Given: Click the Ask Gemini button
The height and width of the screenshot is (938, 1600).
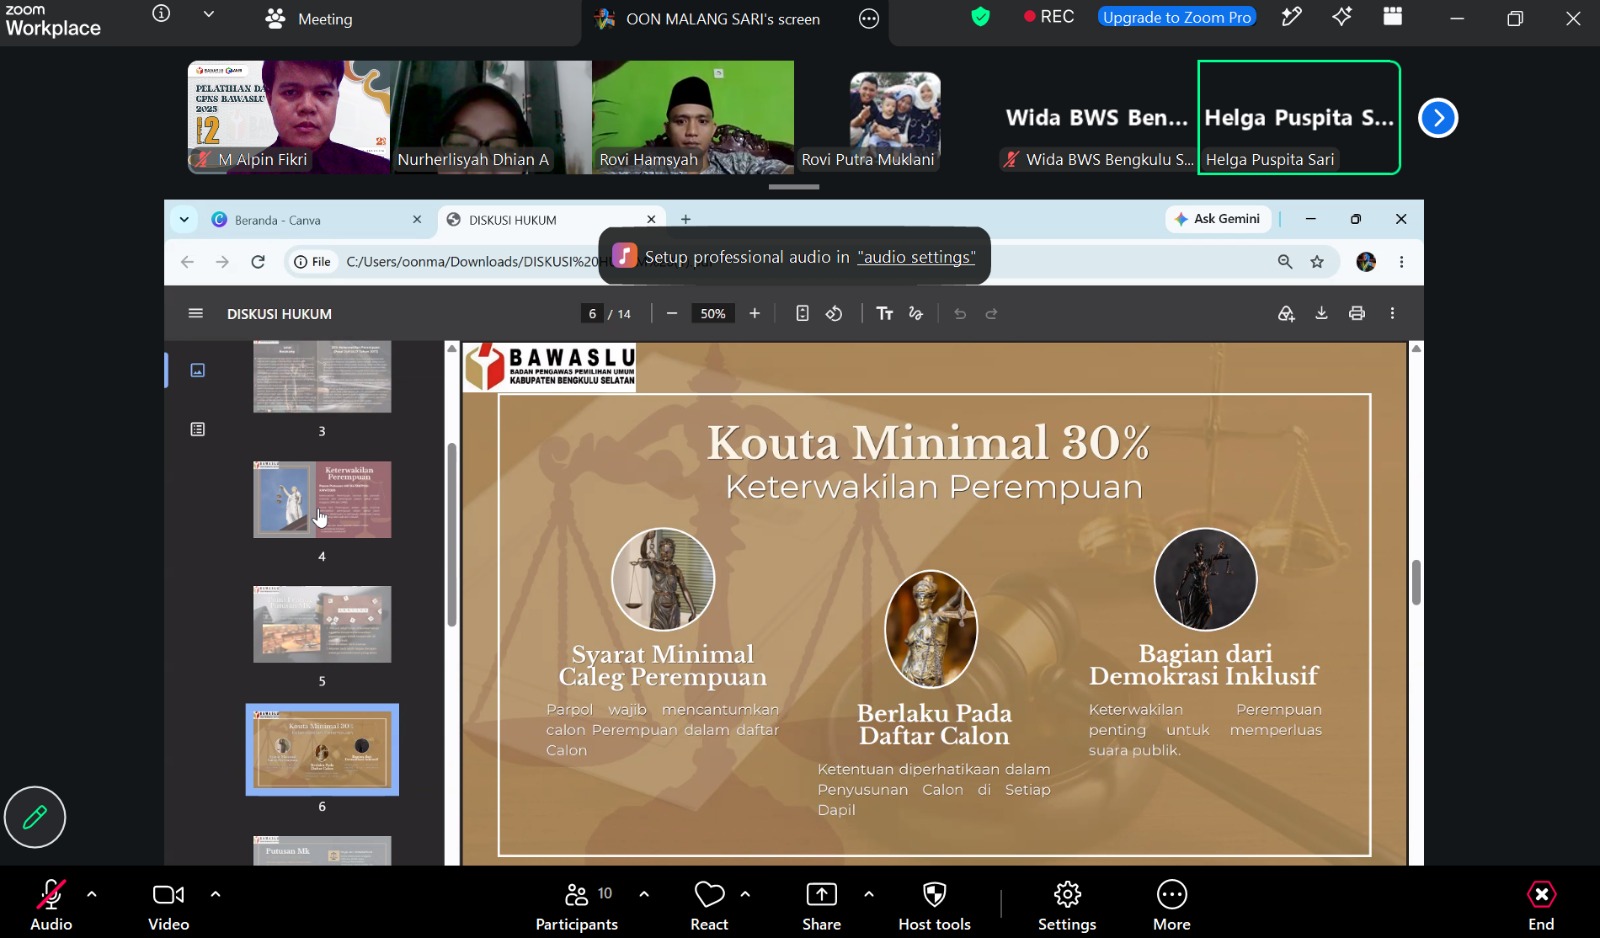Looking at the screenshot, I should (1217, 219).
